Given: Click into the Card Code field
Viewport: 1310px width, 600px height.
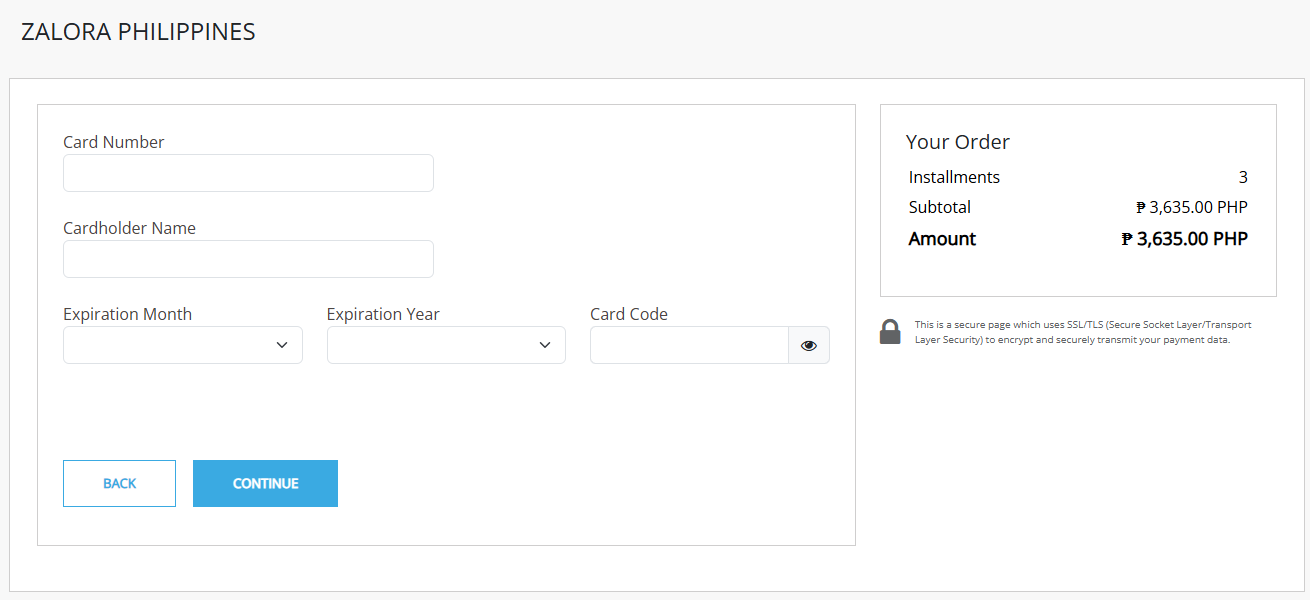Looking at the screenshot, I should pos(689,345).
